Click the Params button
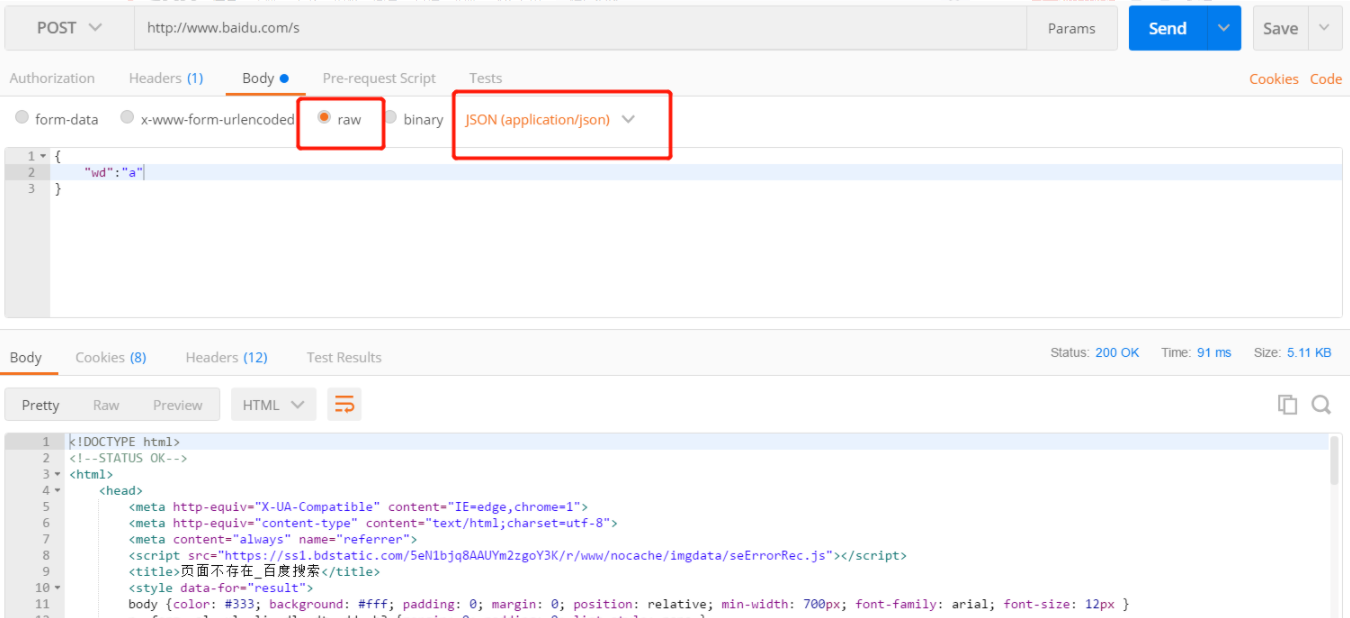1350x618 pixels. [x=1072, y=28]
